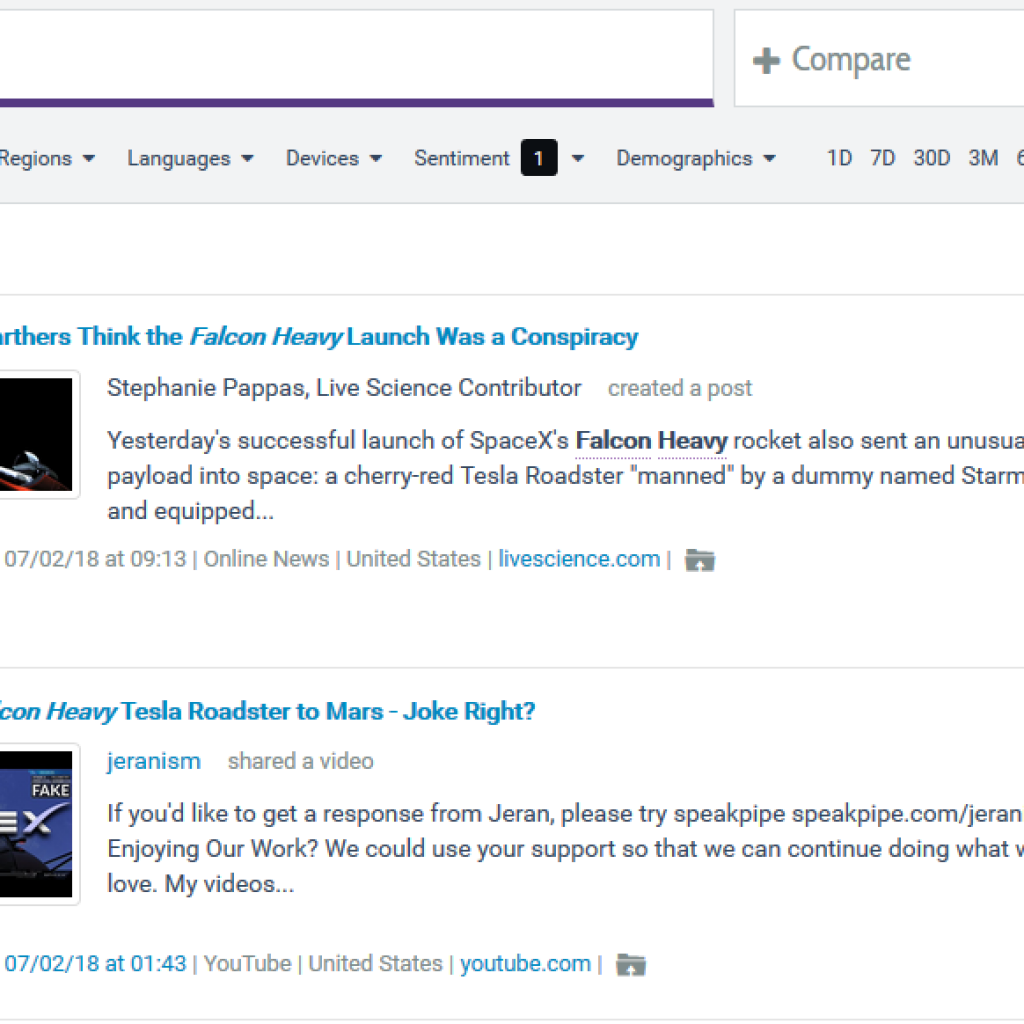Image resolution: width=1024 pixels, height=1024 pixels.
Task: Click United States on the livescience.com row
Action: coord(413,559)
